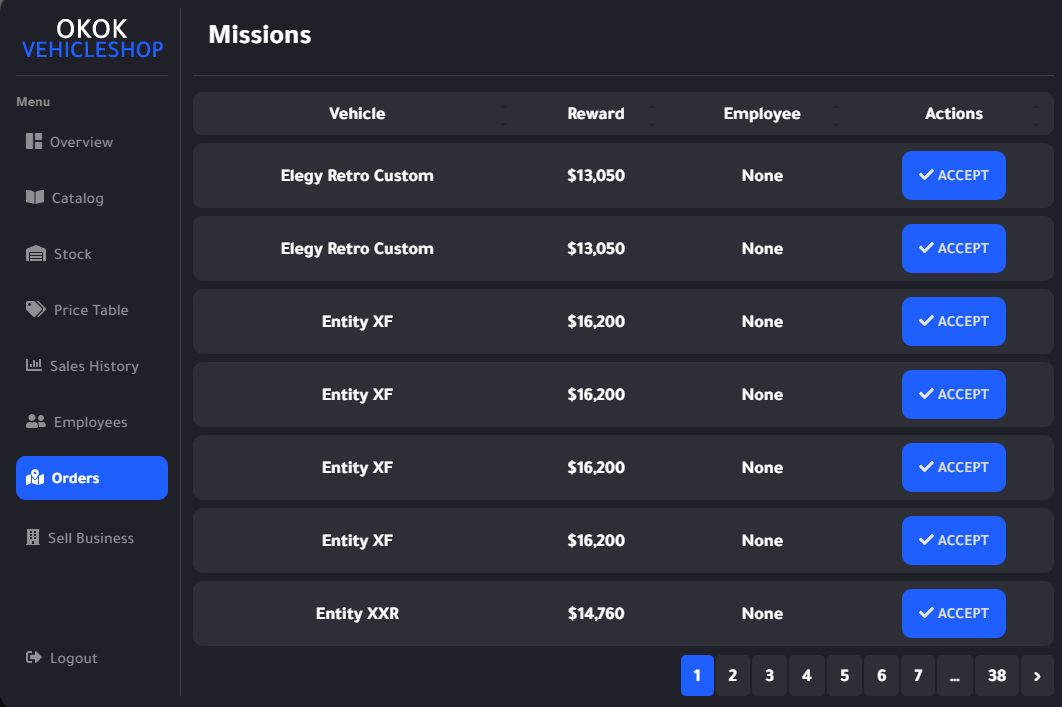The width and height of the screenshot is (1062, 707).
Task: Click the Sell Business building icon
Action: click(x=33, y=538)
